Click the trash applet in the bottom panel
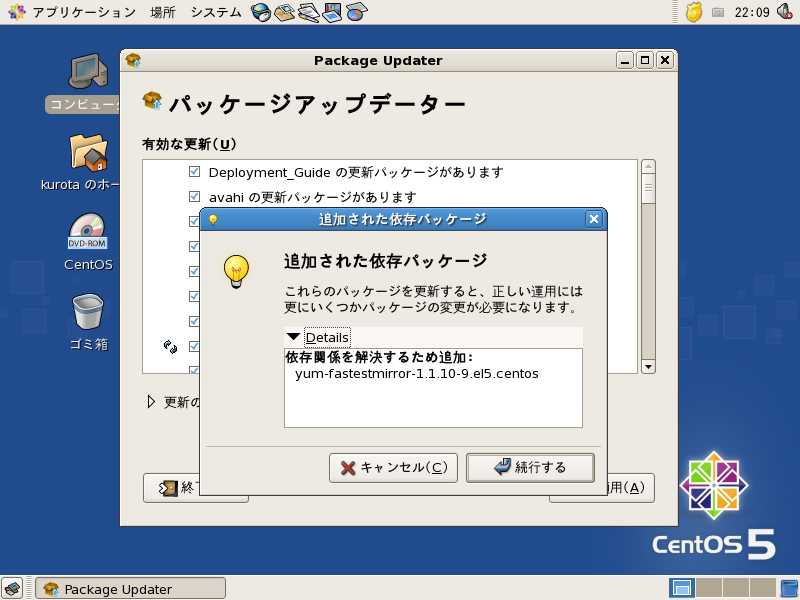Viewport: 800px width, 600px height. pos(790,588)
